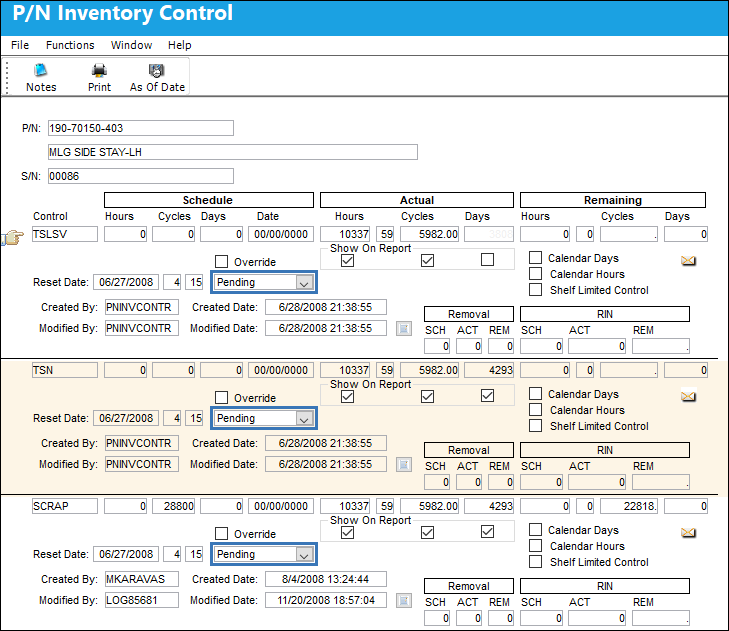The image size is (729, 631).
Task: Toggle Calendar Hours in SCRAP section
Action: 535,545
